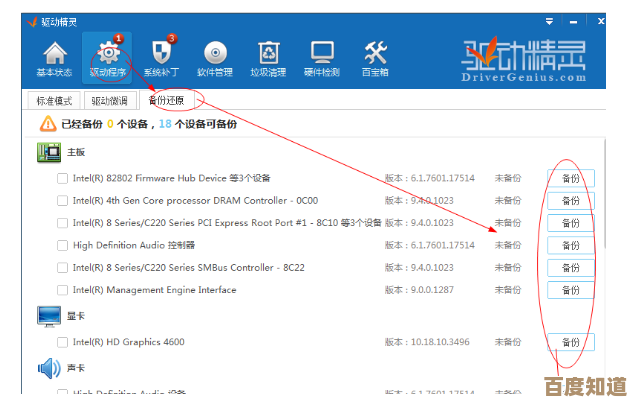Open the title bar dropdown menu arrow
The height and width of the screenshot is (405, 632).
tap(549, 20)
